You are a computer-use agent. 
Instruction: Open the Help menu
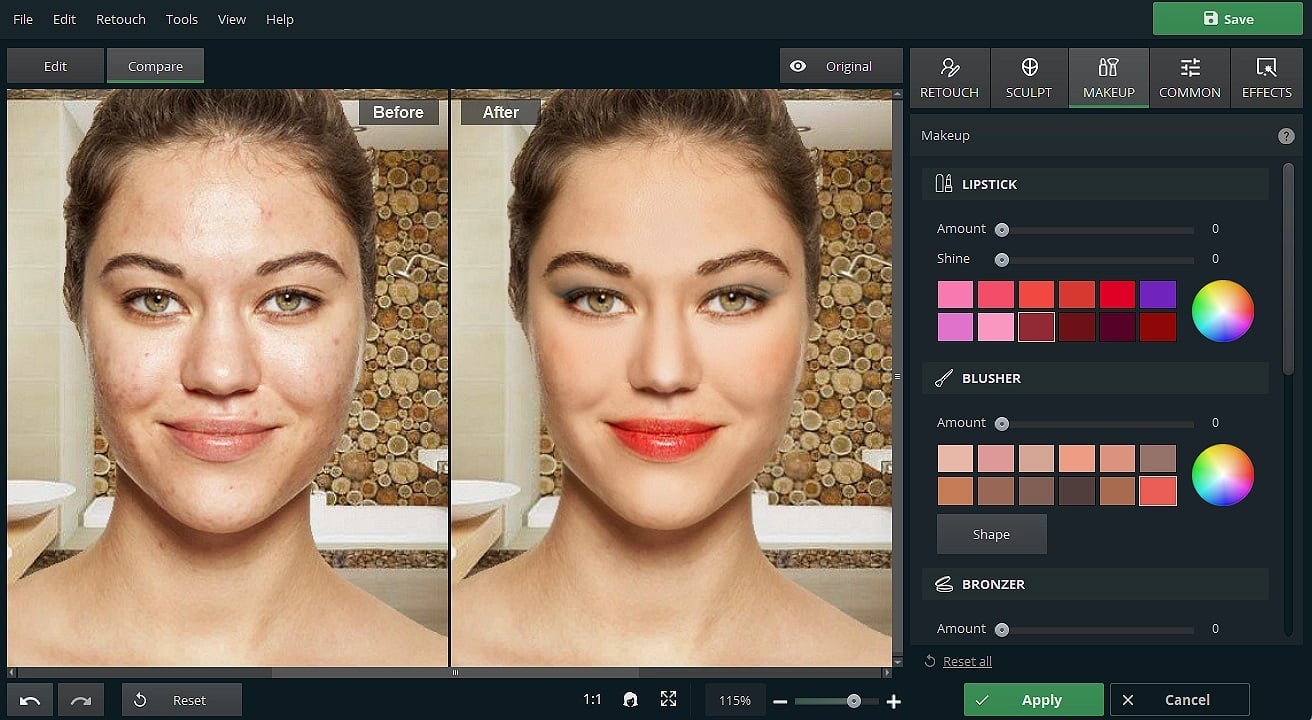point(280,19)
